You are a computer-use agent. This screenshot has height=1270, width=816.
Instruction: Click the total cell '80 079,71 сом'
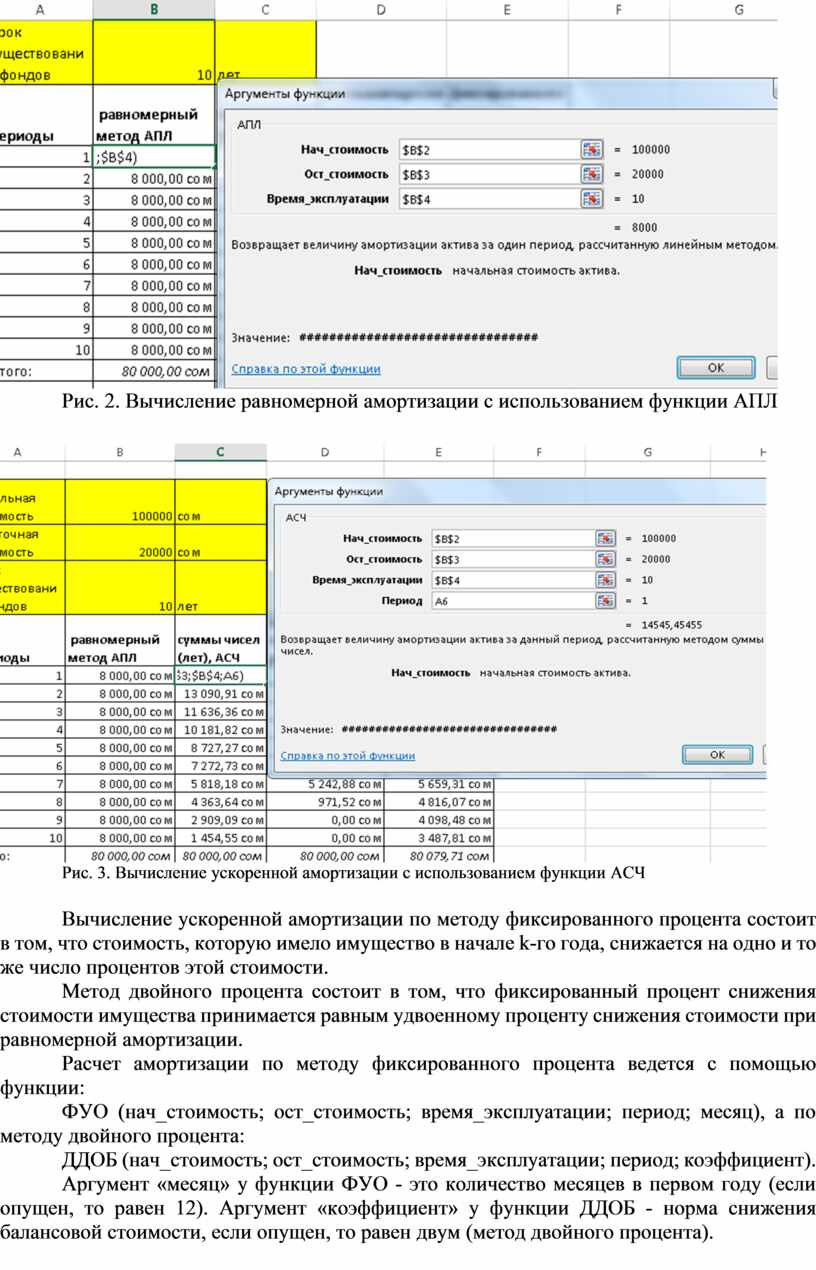439,856
